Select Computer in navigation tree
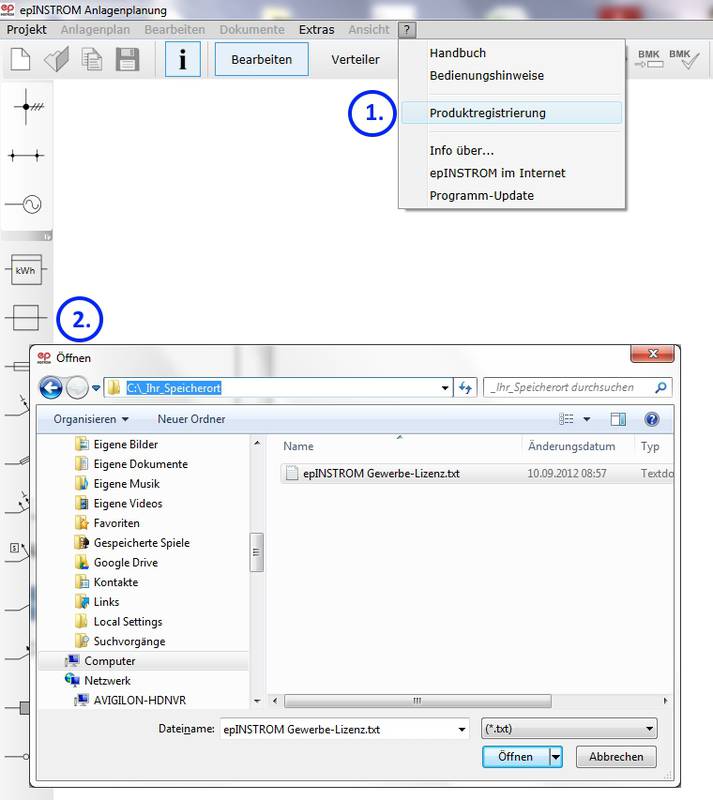Screen dimensions: 713x800 point(143,661)
